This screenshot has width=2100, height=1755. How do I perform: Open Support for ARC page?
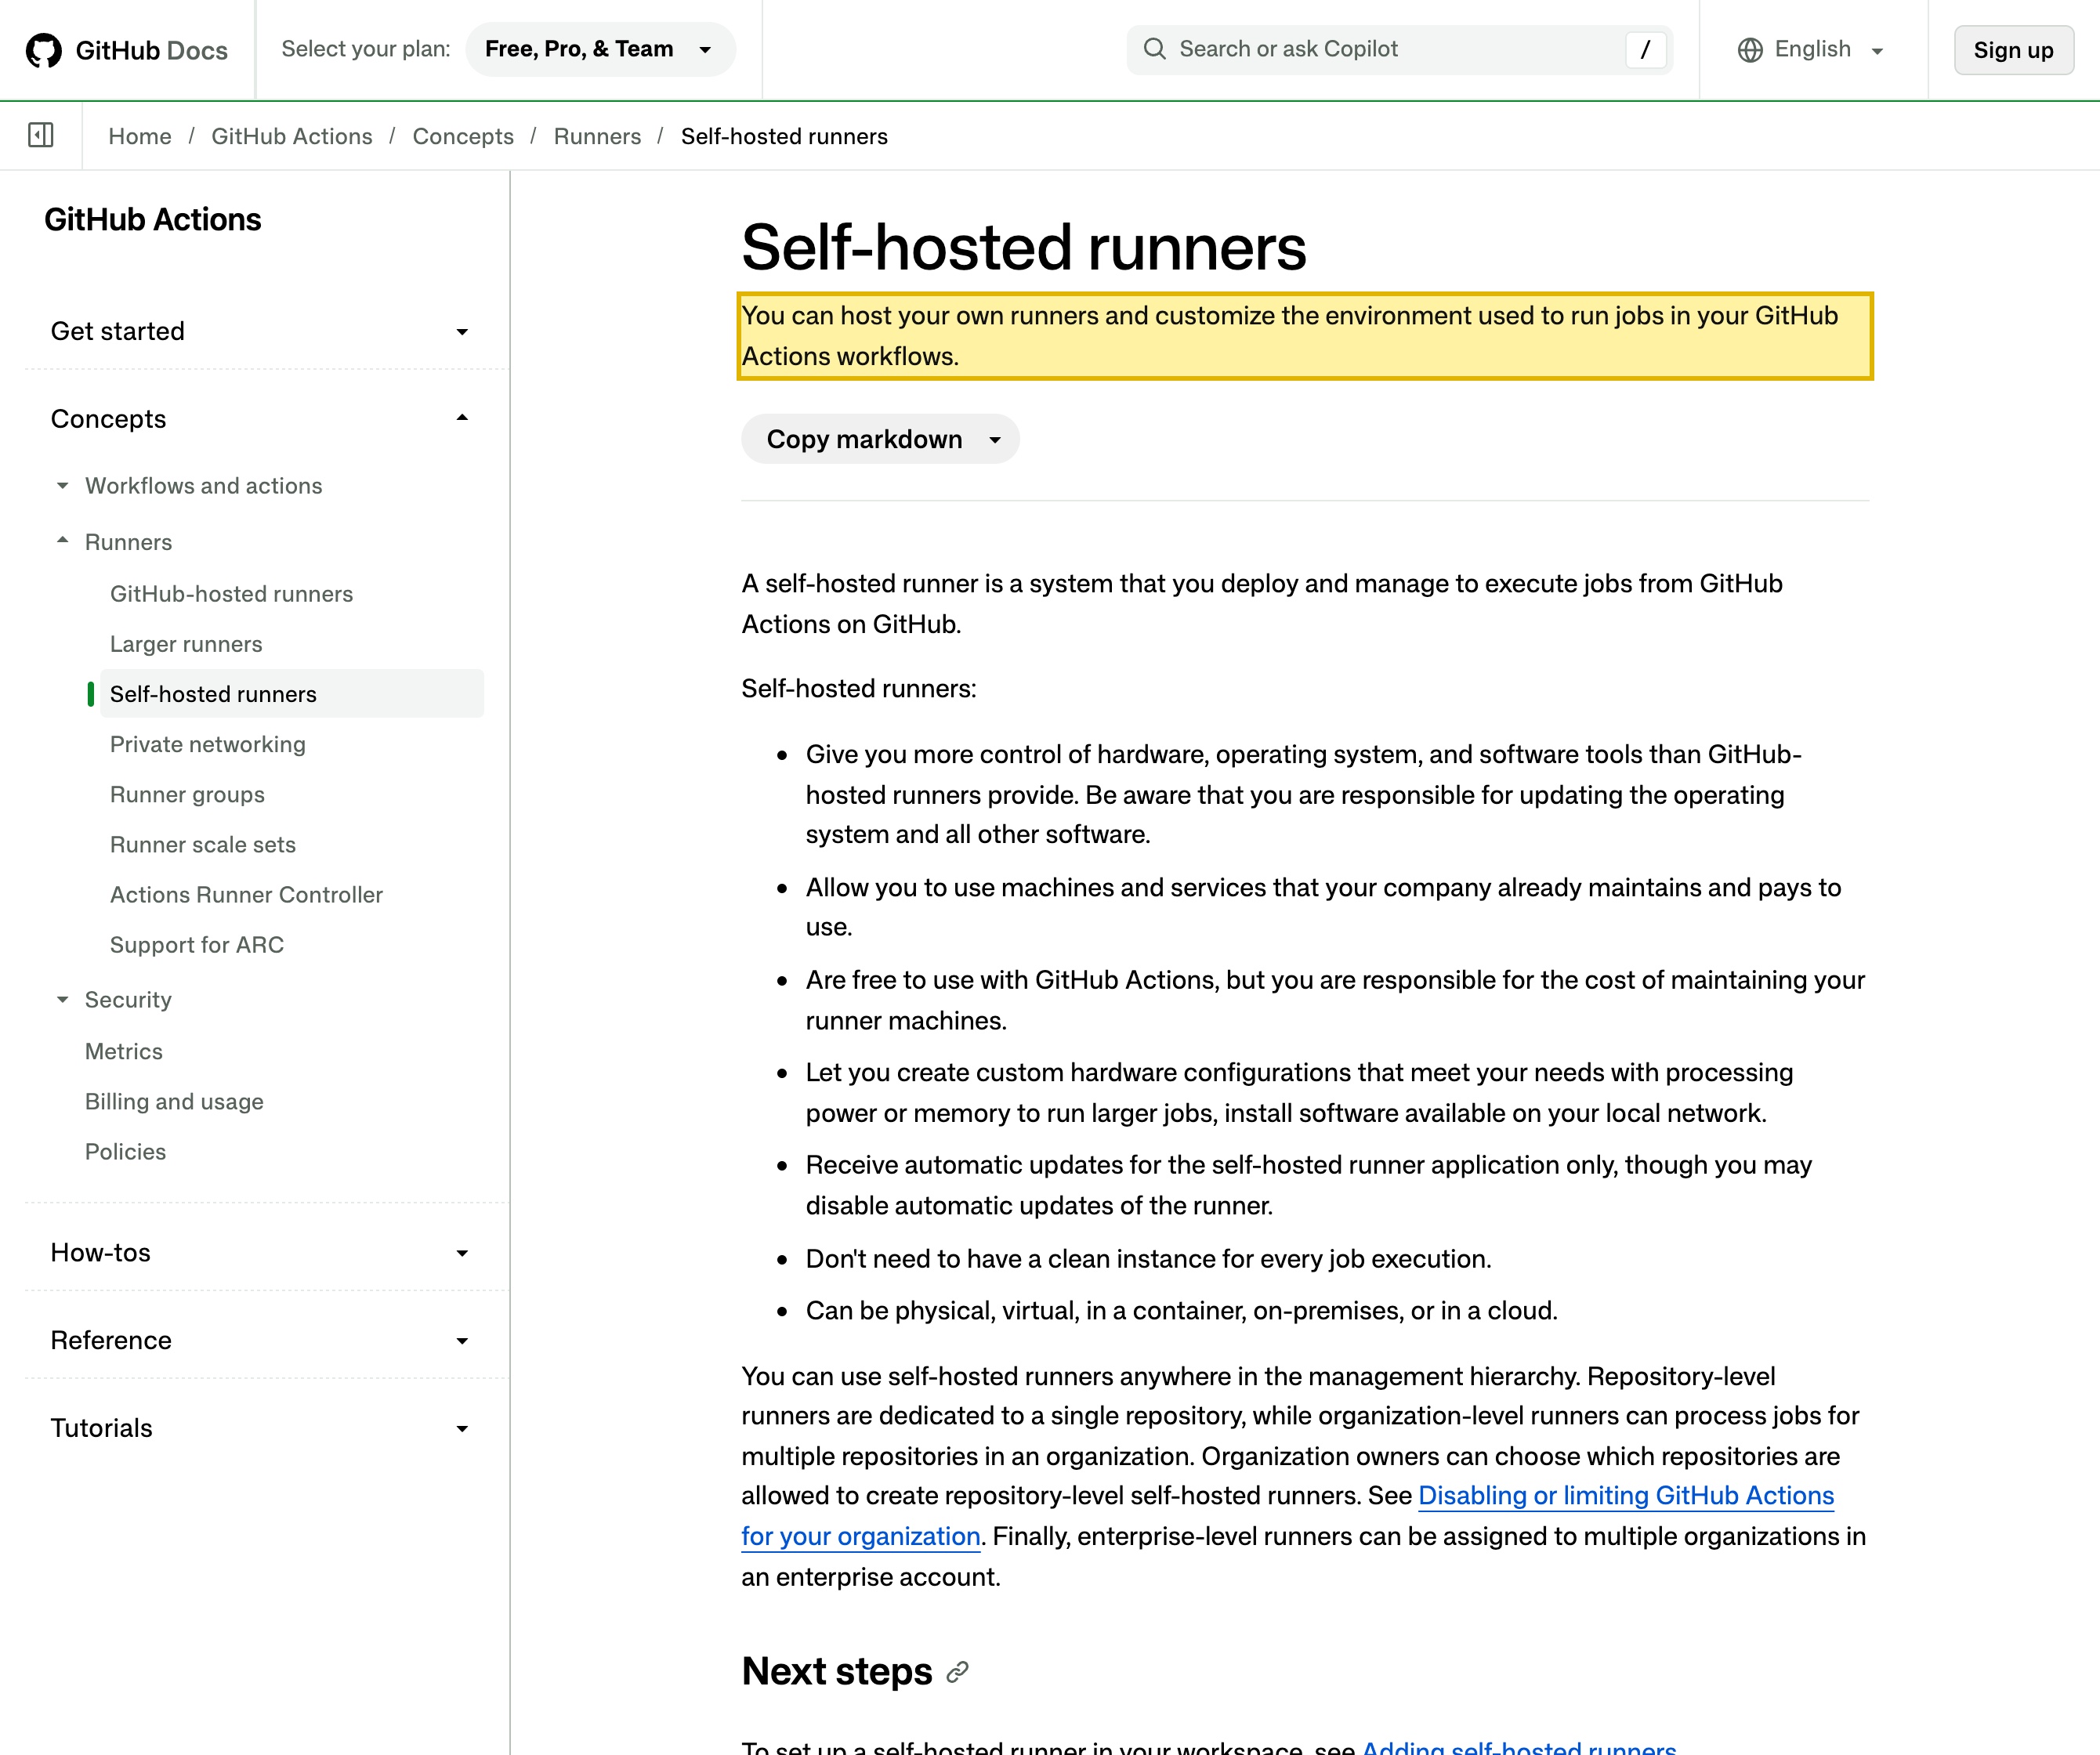click(197, 945)
